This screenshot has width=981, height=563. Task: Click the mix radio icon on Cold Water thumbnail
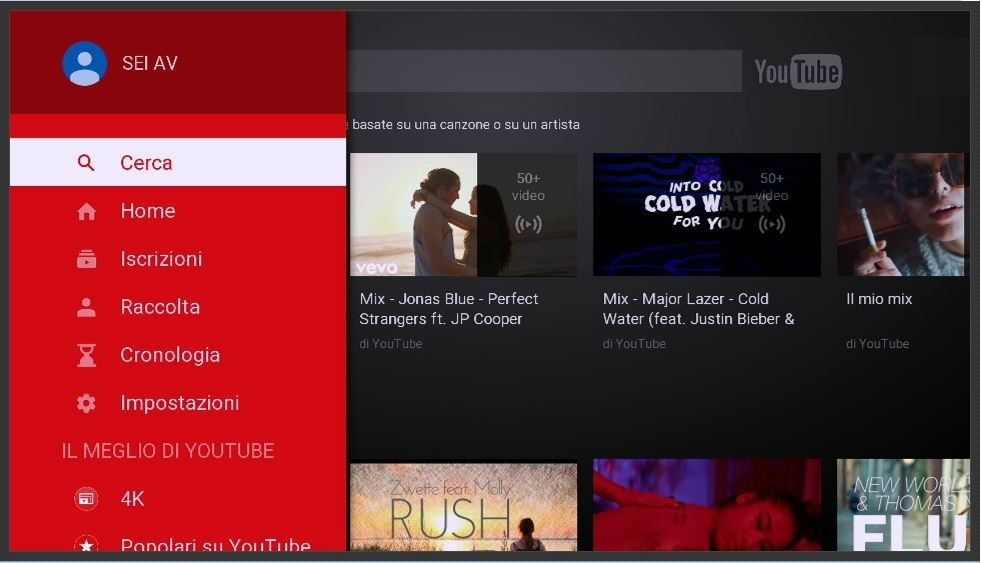coord(771,224)
